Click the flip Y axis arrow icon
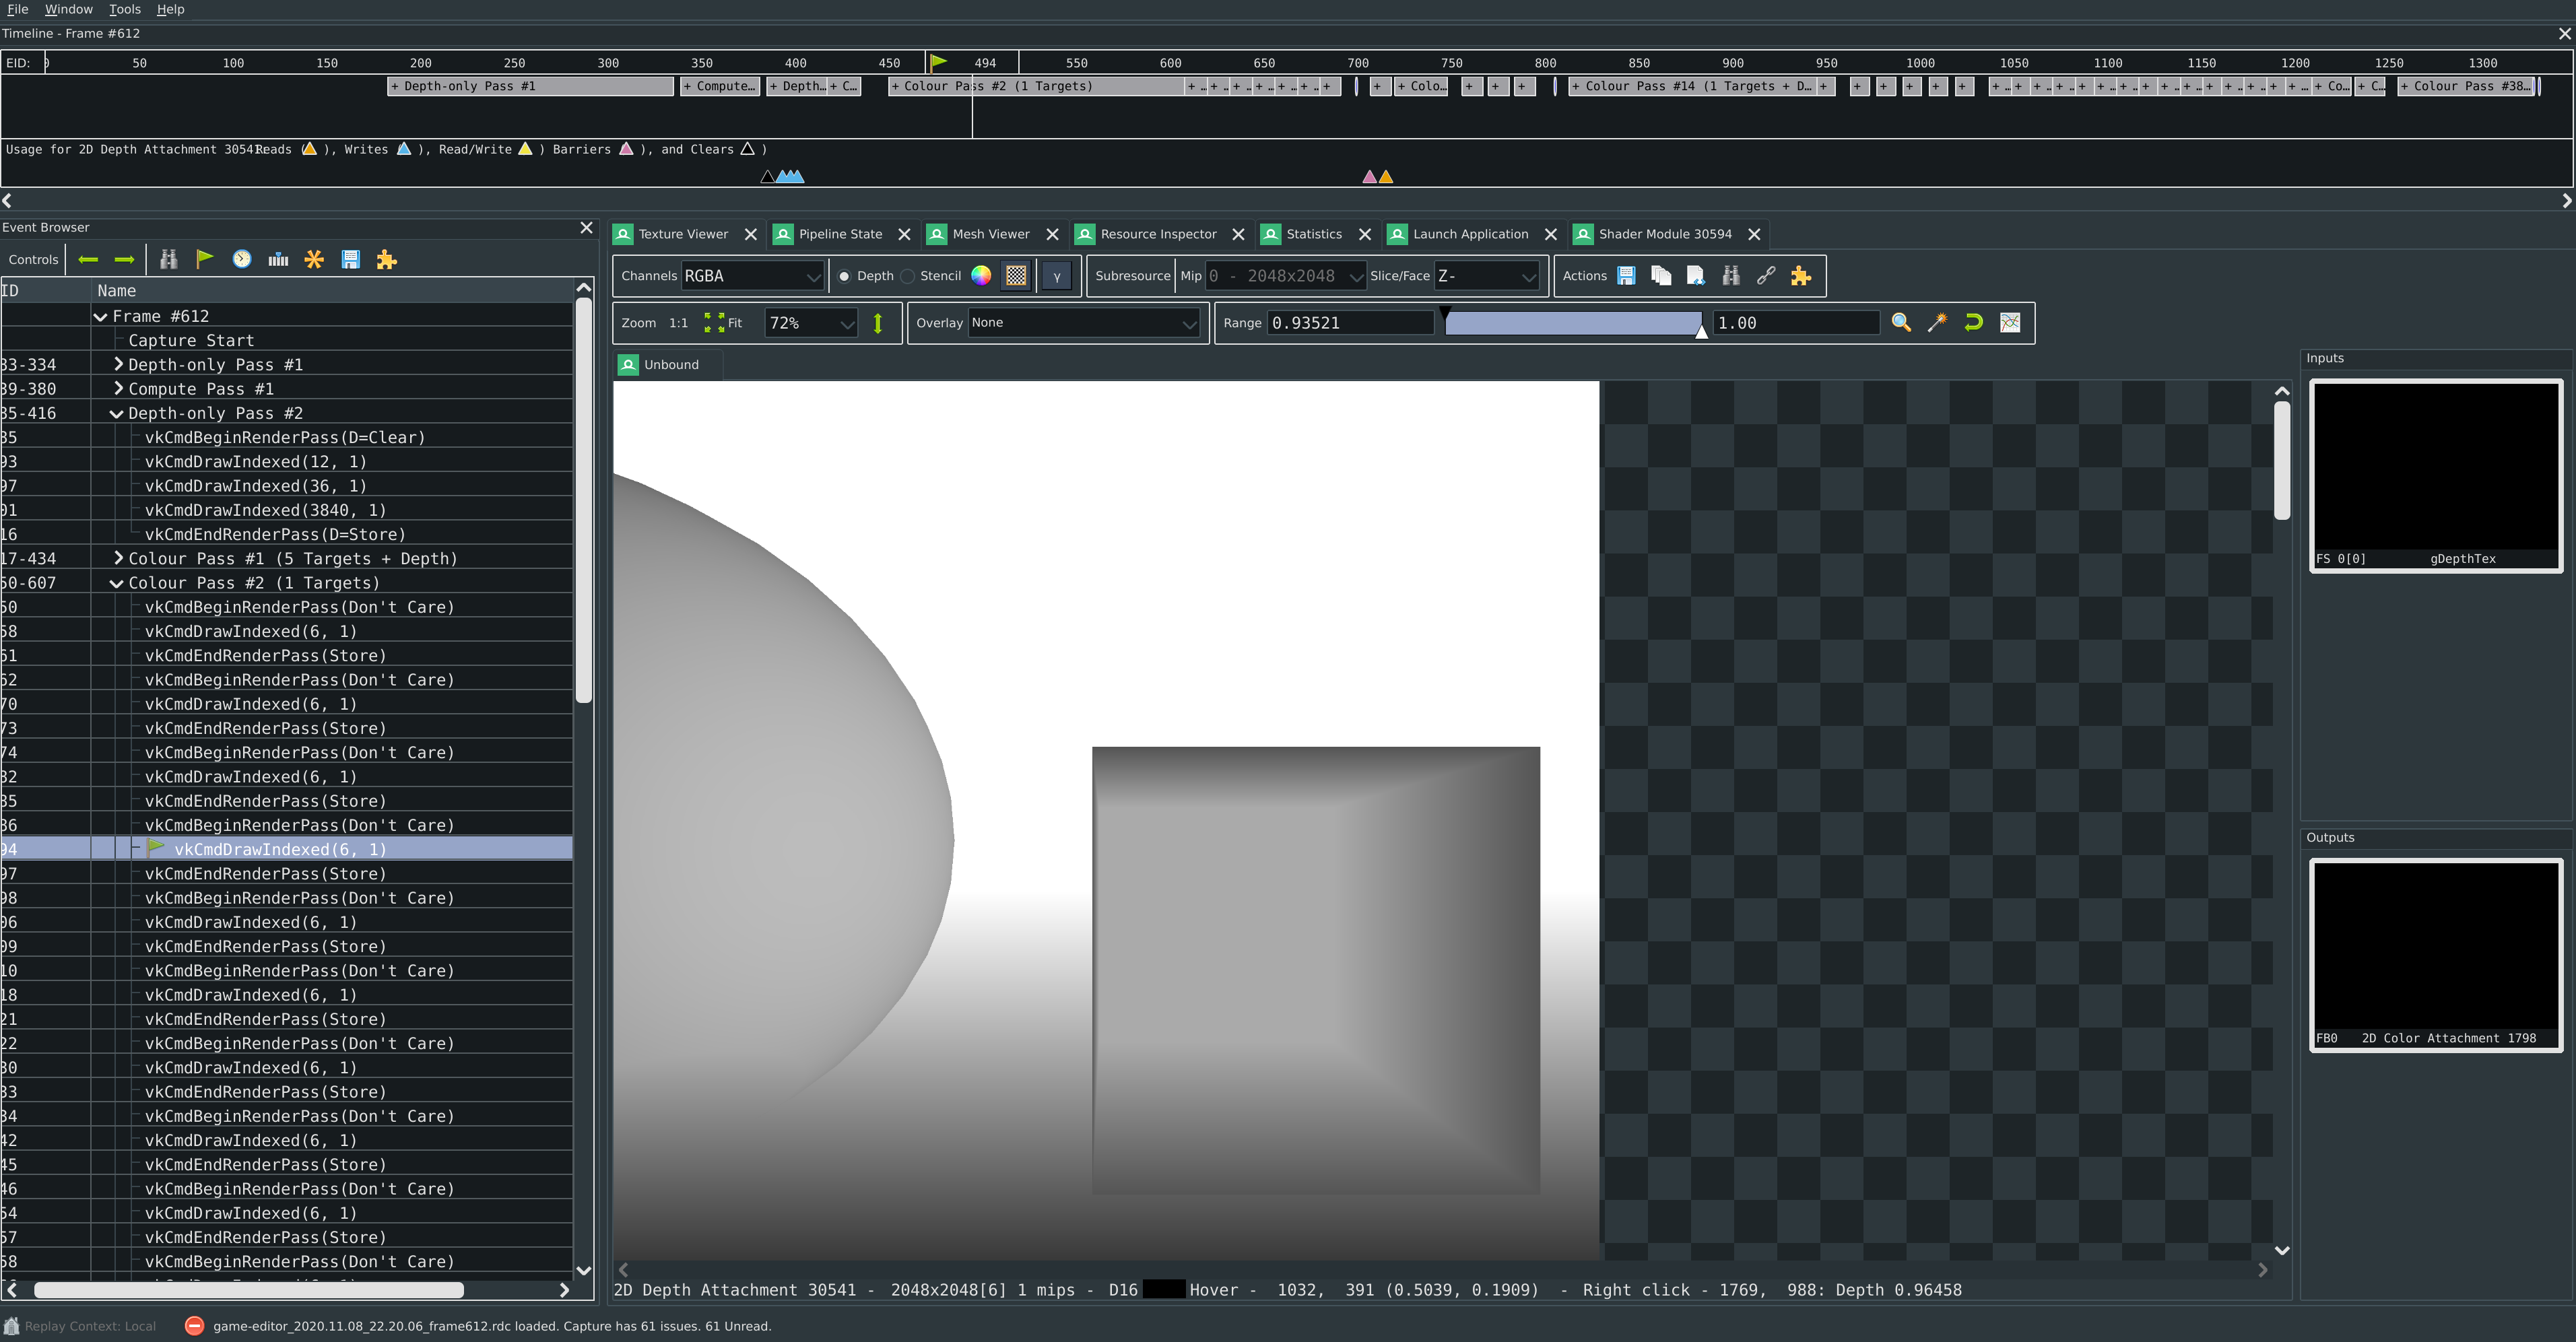 click(877, 322)
